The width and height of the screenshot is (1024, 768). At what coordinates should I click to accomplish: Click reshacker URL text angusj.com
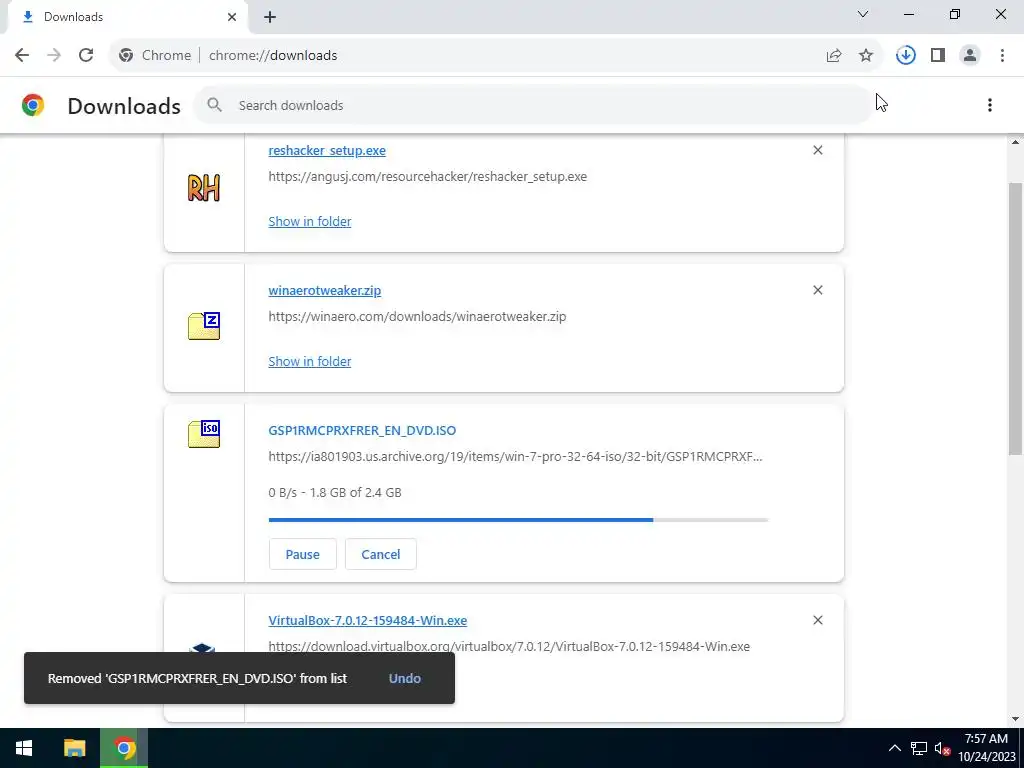point(428,176)
